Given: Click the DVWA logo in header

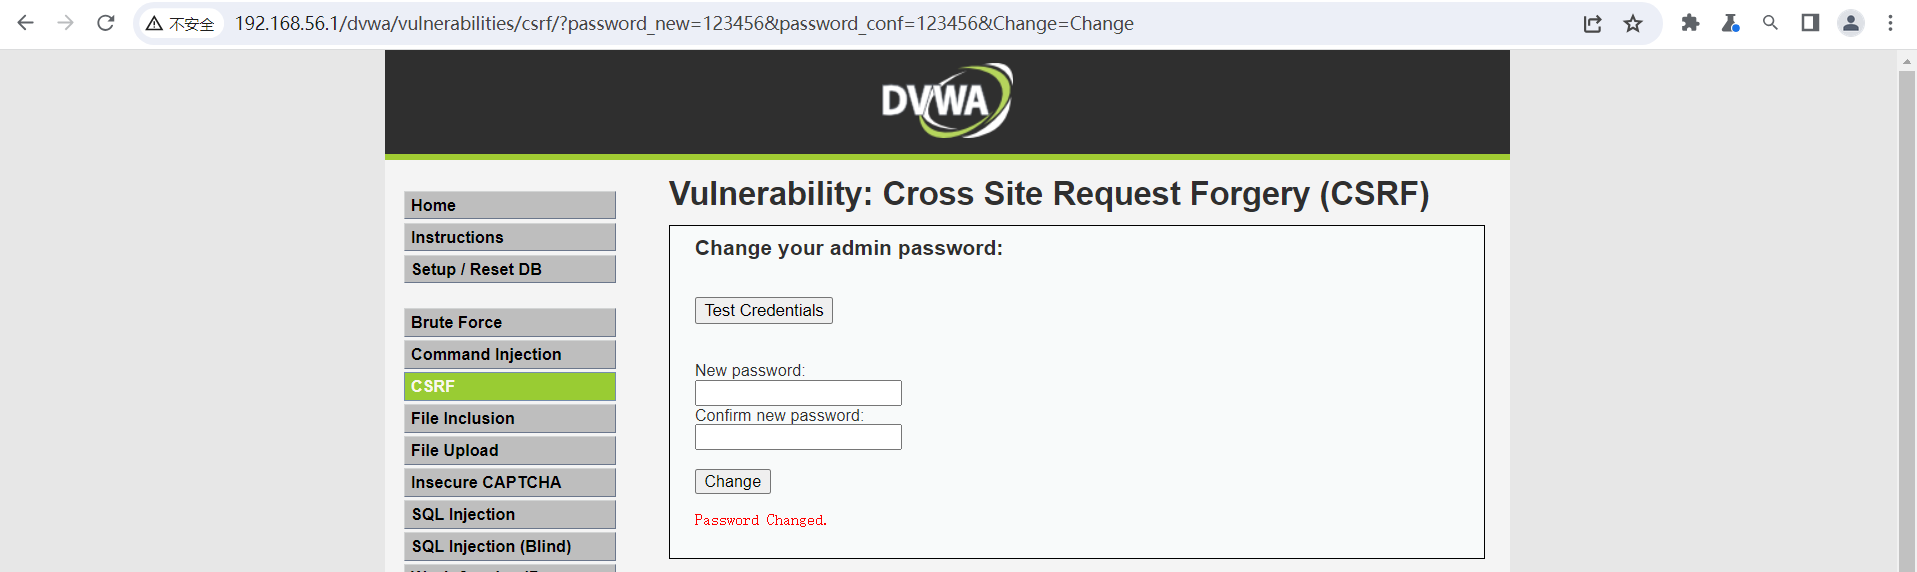Looking at the screenshot, I should 946,101.
